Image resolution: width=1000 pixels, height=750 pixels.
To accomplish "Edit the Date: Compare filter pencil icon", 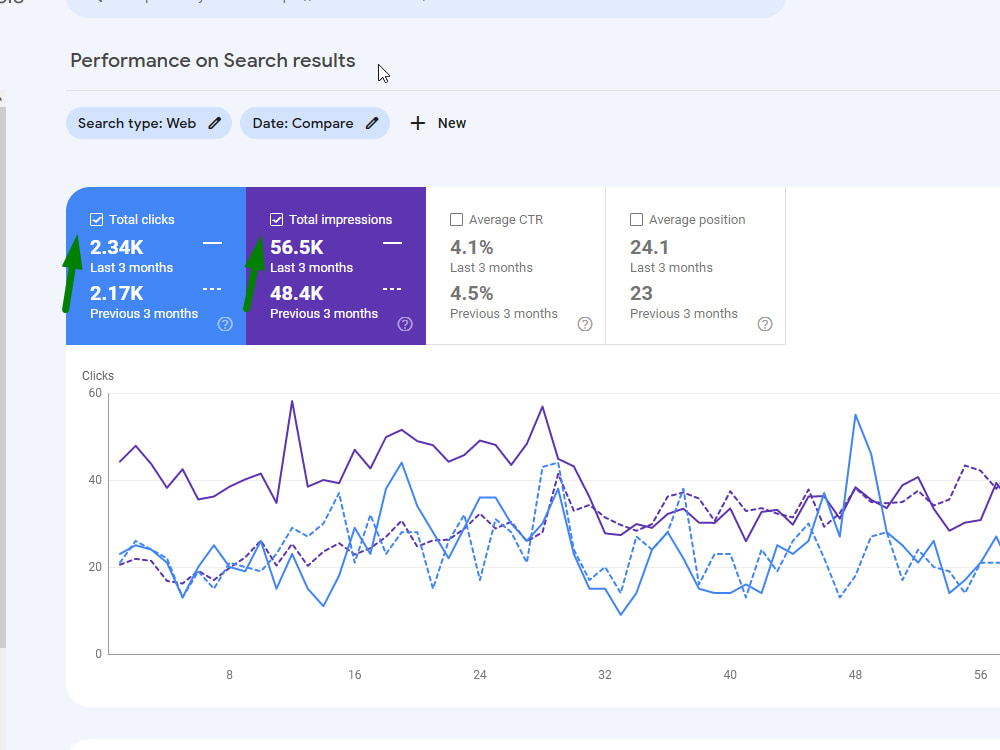I will 372,123.
